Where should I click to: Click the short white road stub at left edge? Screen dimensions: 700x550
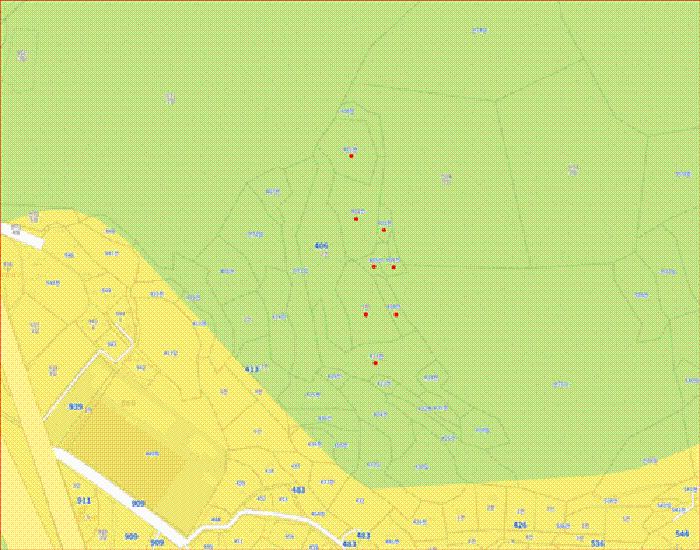(21, 236)
